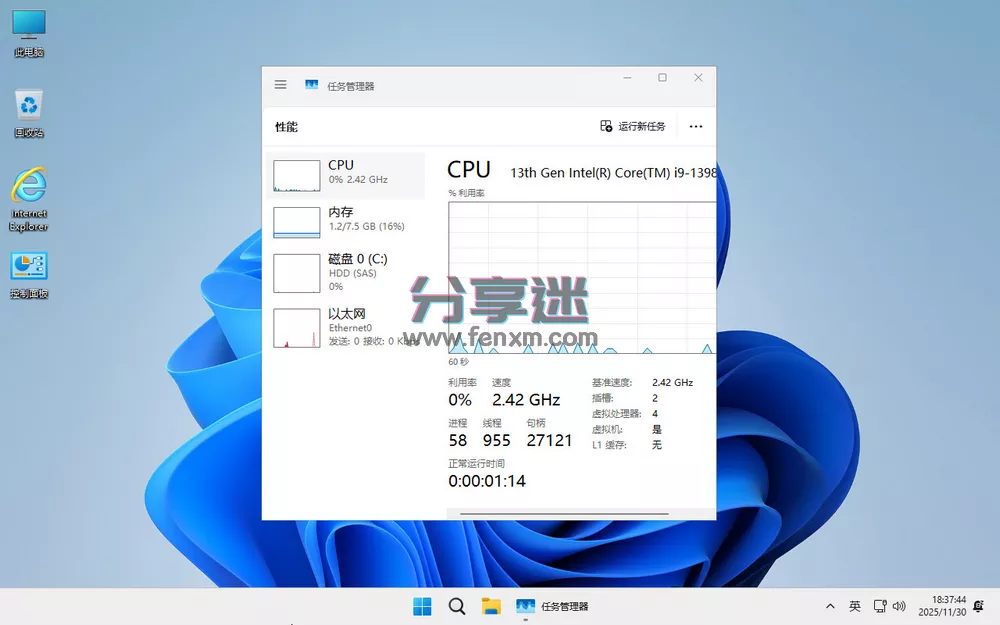Screen dimensions: 1000x625
Task: Open File Explorer from the taskbar
Action: (x=489, y=606)
